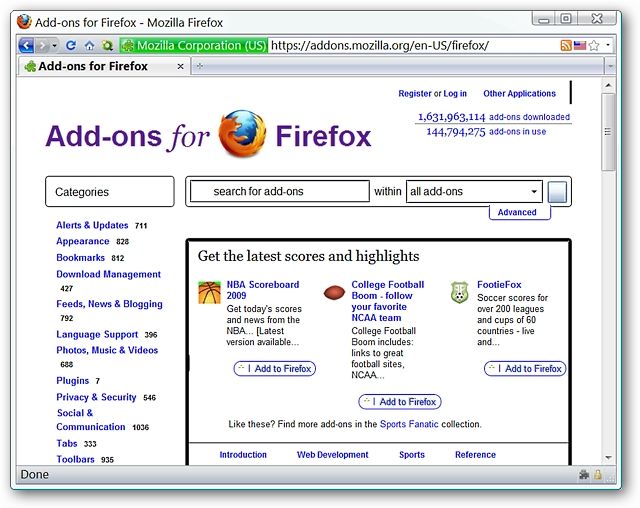Image resolution: width=640 pixels, height=508 pixels.
Task: Bookmark this page with the star icon
Action: (594, 45)
